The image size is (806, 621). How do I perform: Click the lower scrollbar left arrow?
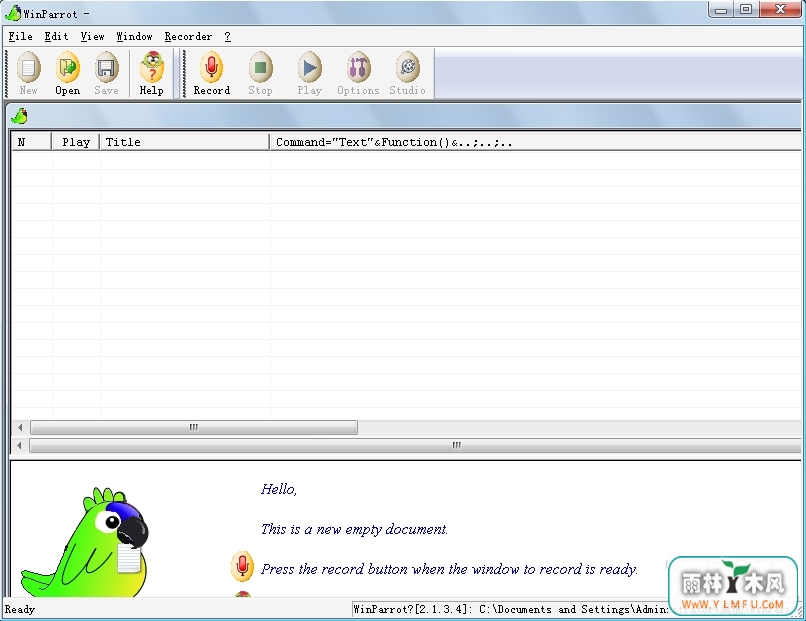pyautogui.click(x=20, y=445)
